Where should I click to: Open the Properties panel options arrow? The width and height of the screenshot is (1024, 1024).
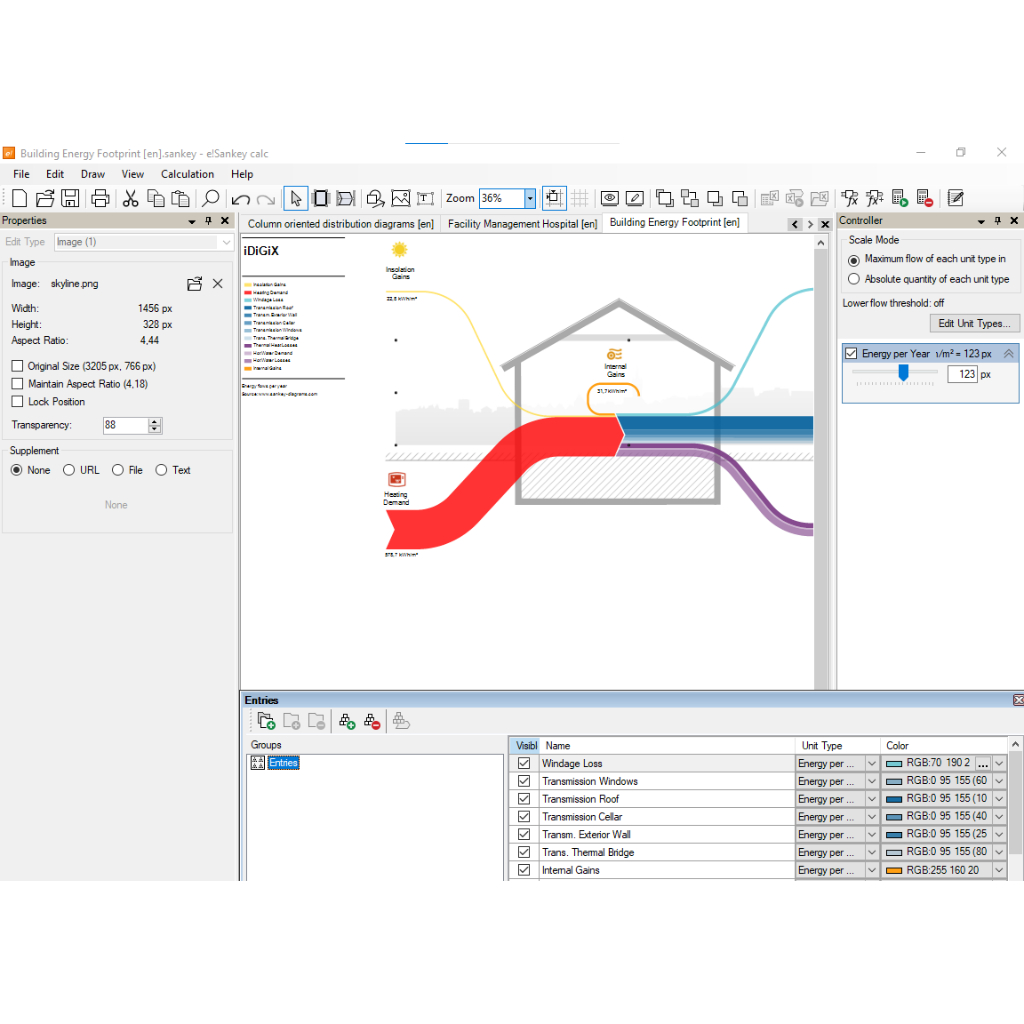pos(192,221)
